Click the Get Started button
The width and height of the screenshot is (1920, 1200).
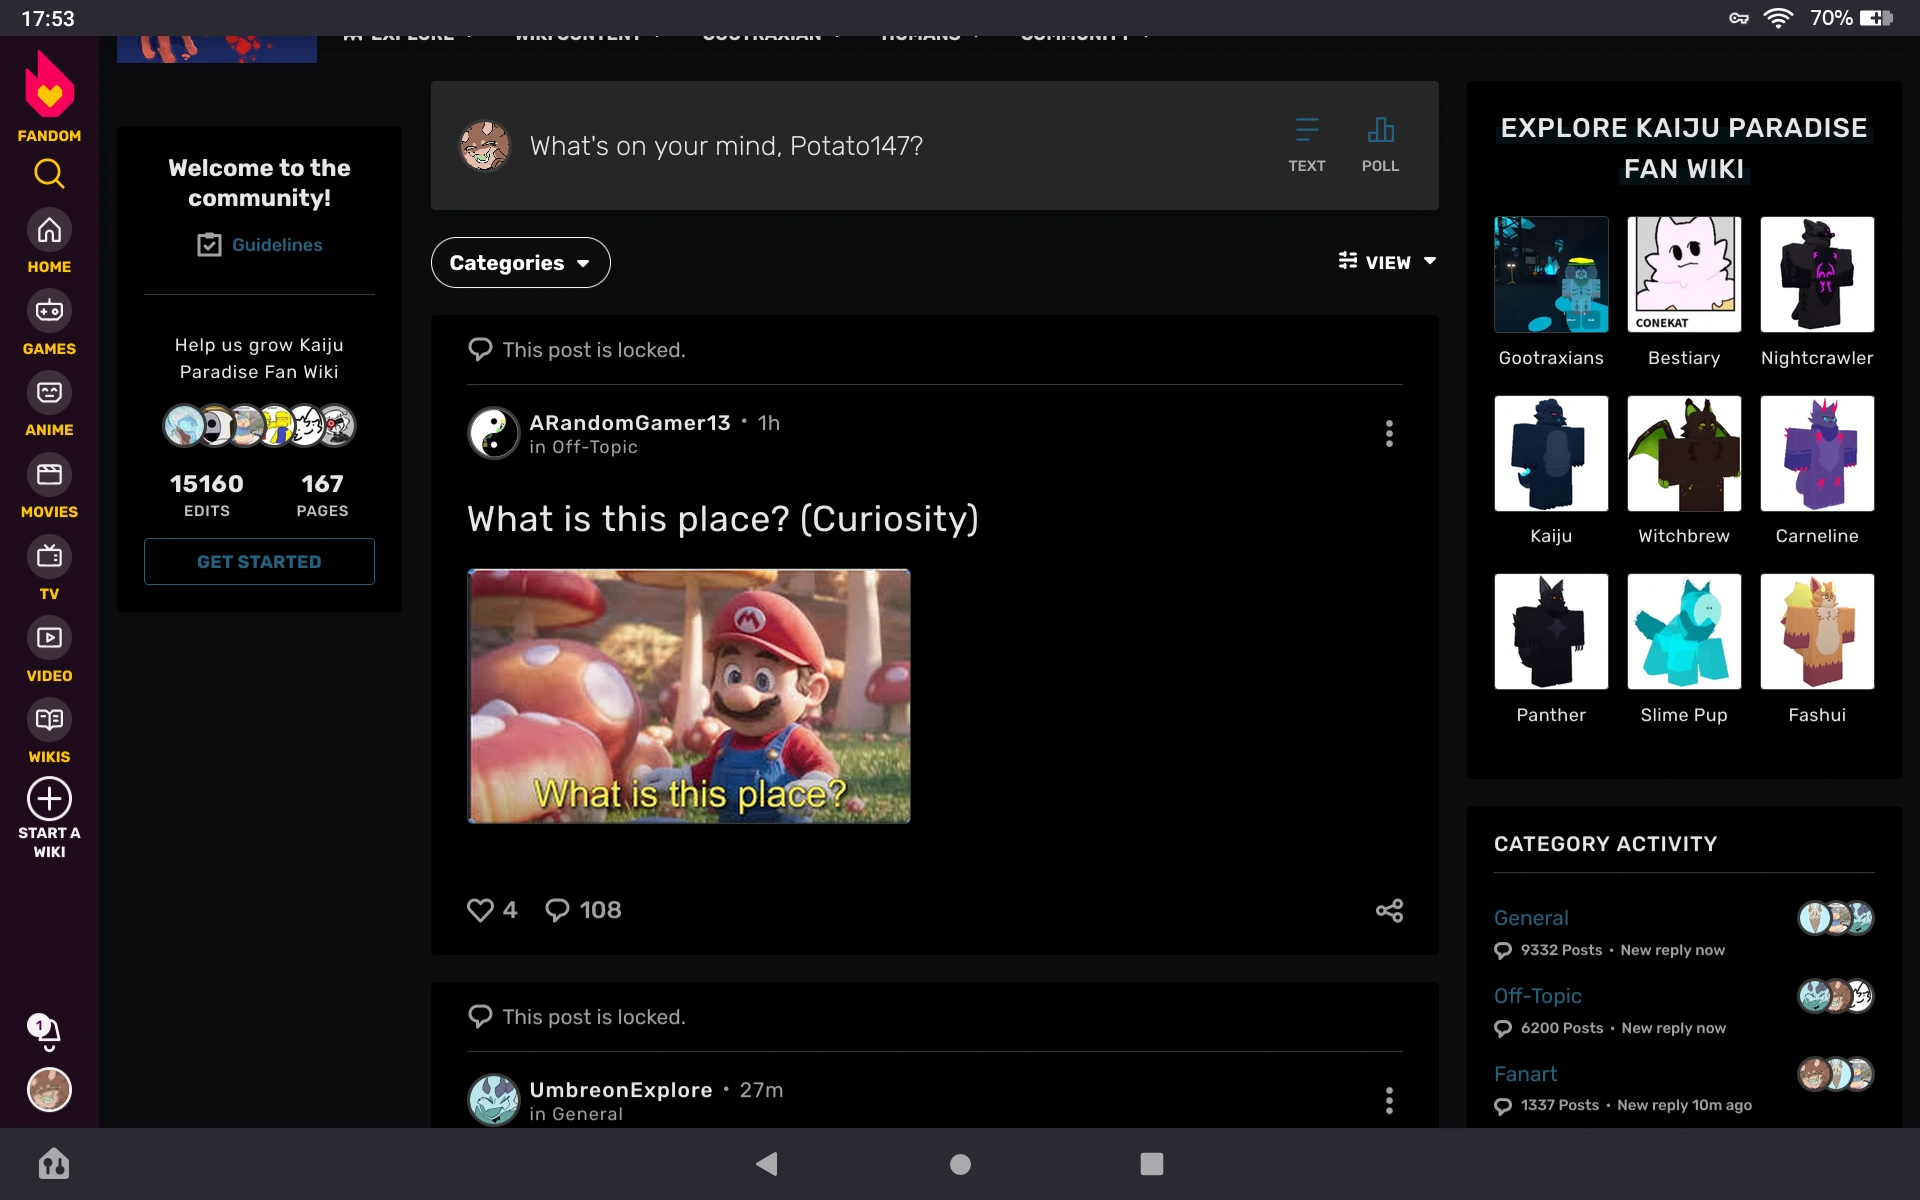click(x=259, y=562)
